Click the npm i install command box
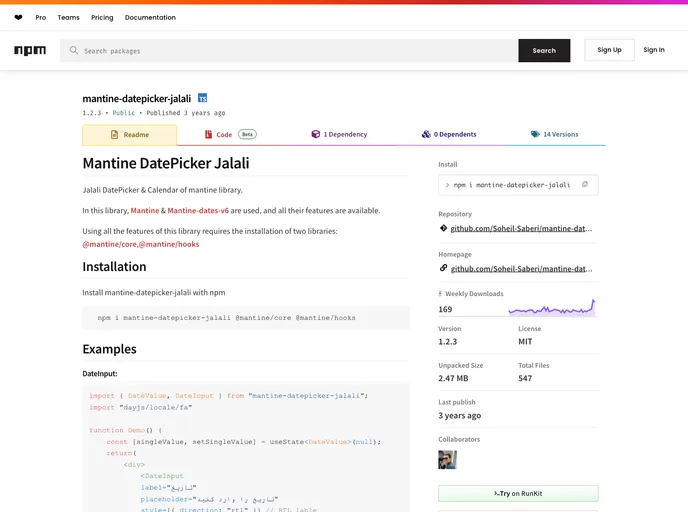Screen dimensions: 688x512 pos(518,185)
